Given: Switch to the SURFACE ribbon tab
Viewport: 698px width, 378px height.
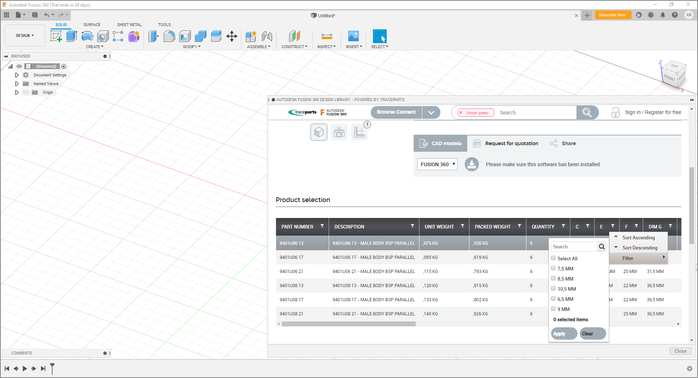Looking at the screenshot, I should point(92,24).
